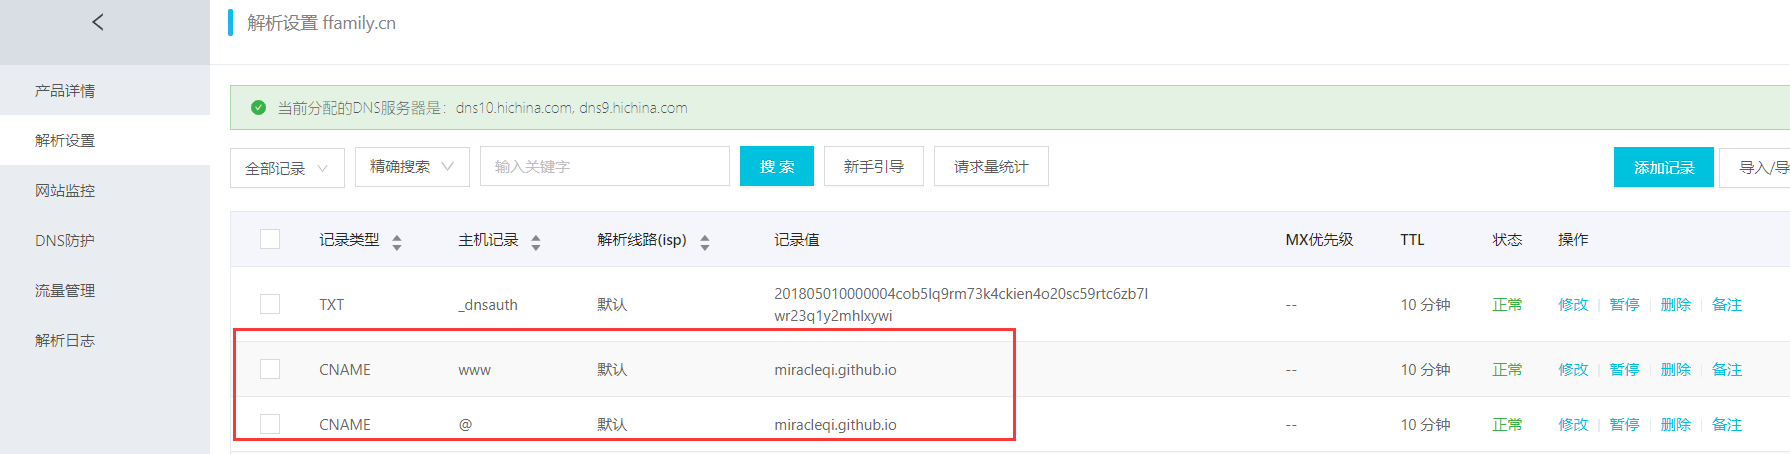Click the 搜索 button

(x=777, y=166)
